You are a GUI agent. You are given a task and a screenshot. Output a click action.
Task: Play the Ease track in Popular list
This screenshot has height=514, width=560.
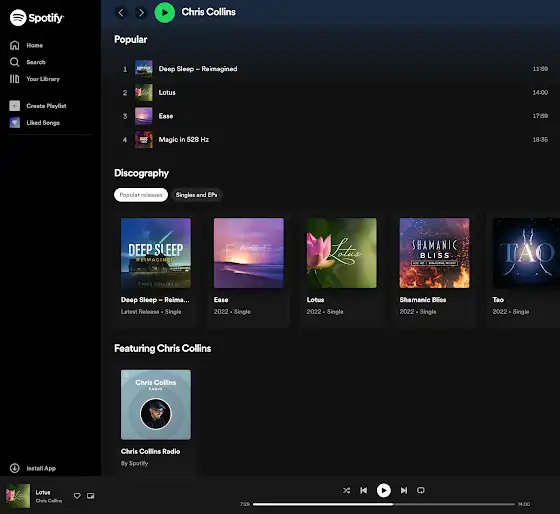334,116
